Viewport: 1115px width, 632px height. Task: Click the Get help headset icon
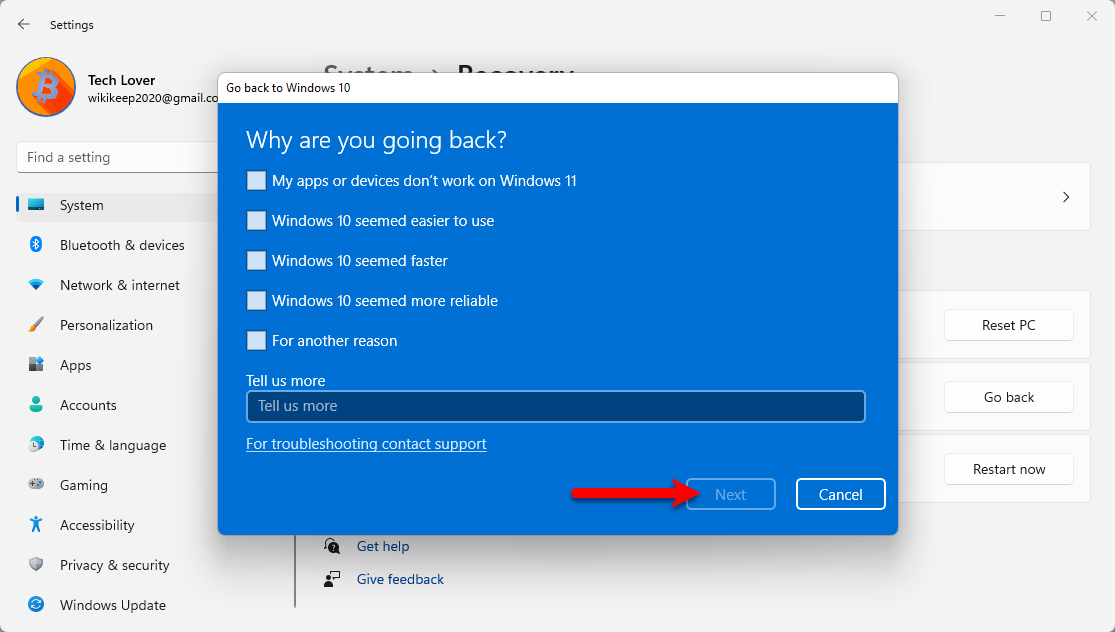coord(332,546)
